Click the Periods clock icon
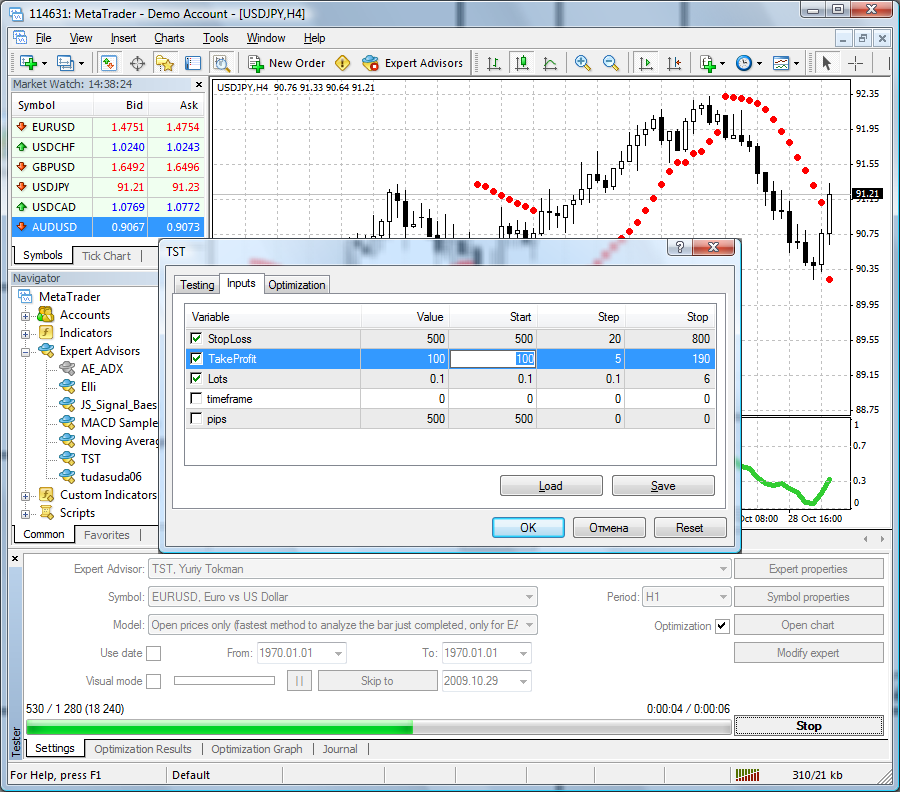 pyautogui.click(x=744, y=63)
